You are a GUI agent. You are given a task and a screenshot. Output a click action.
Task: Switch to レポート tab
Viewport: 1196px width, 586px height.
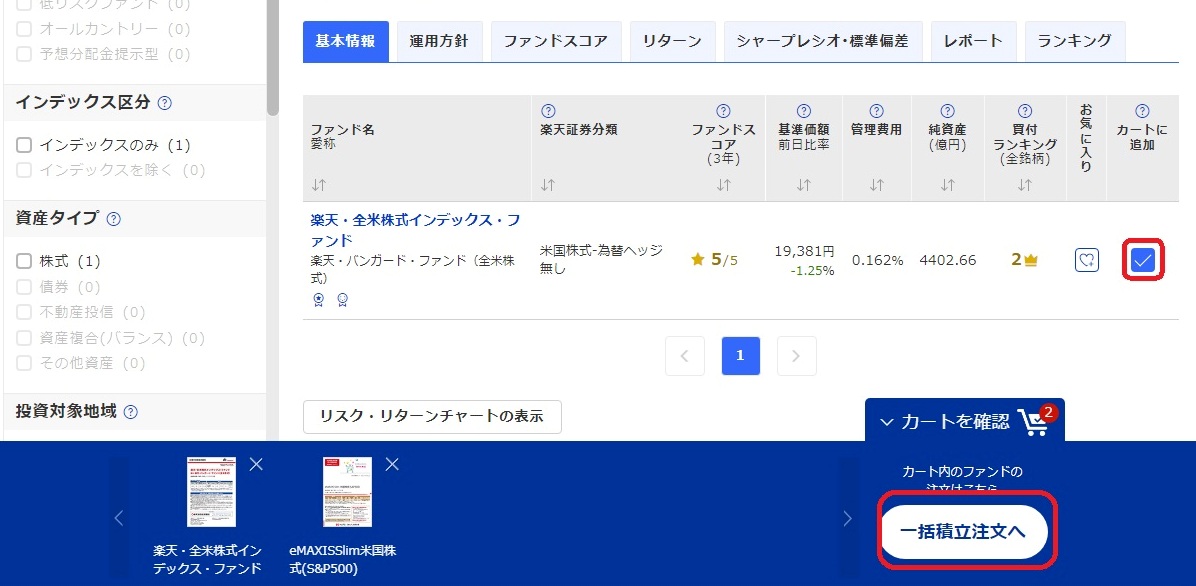pyautogui.click(x=973, y=41)
